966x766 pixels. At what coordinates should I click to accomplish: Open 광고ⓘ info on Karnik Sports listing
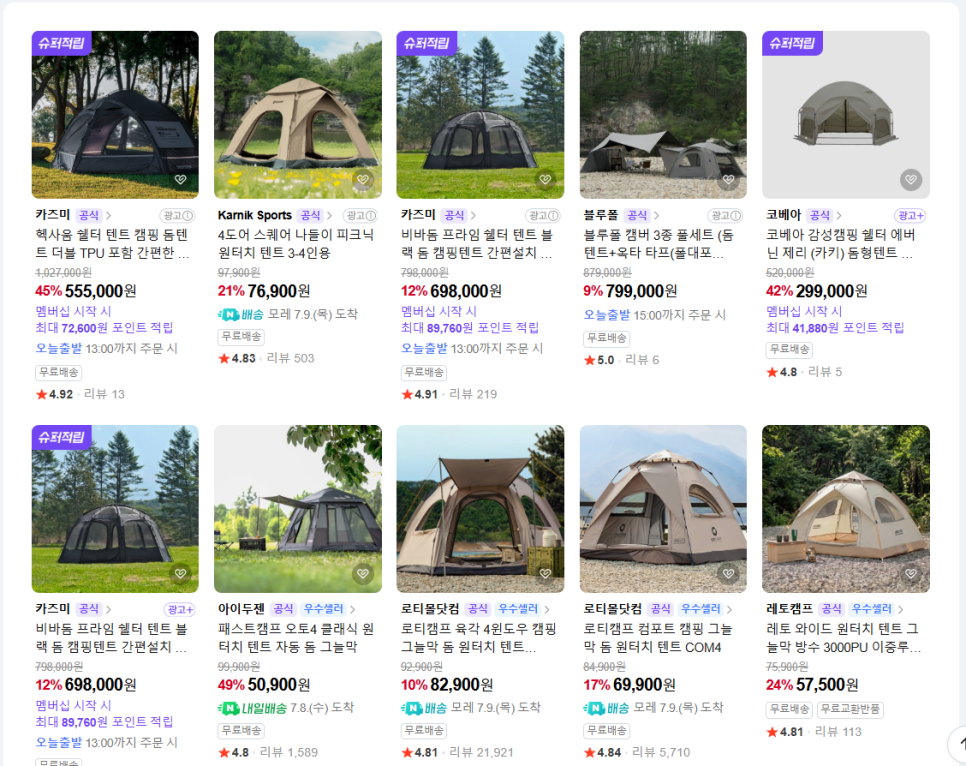360,216
